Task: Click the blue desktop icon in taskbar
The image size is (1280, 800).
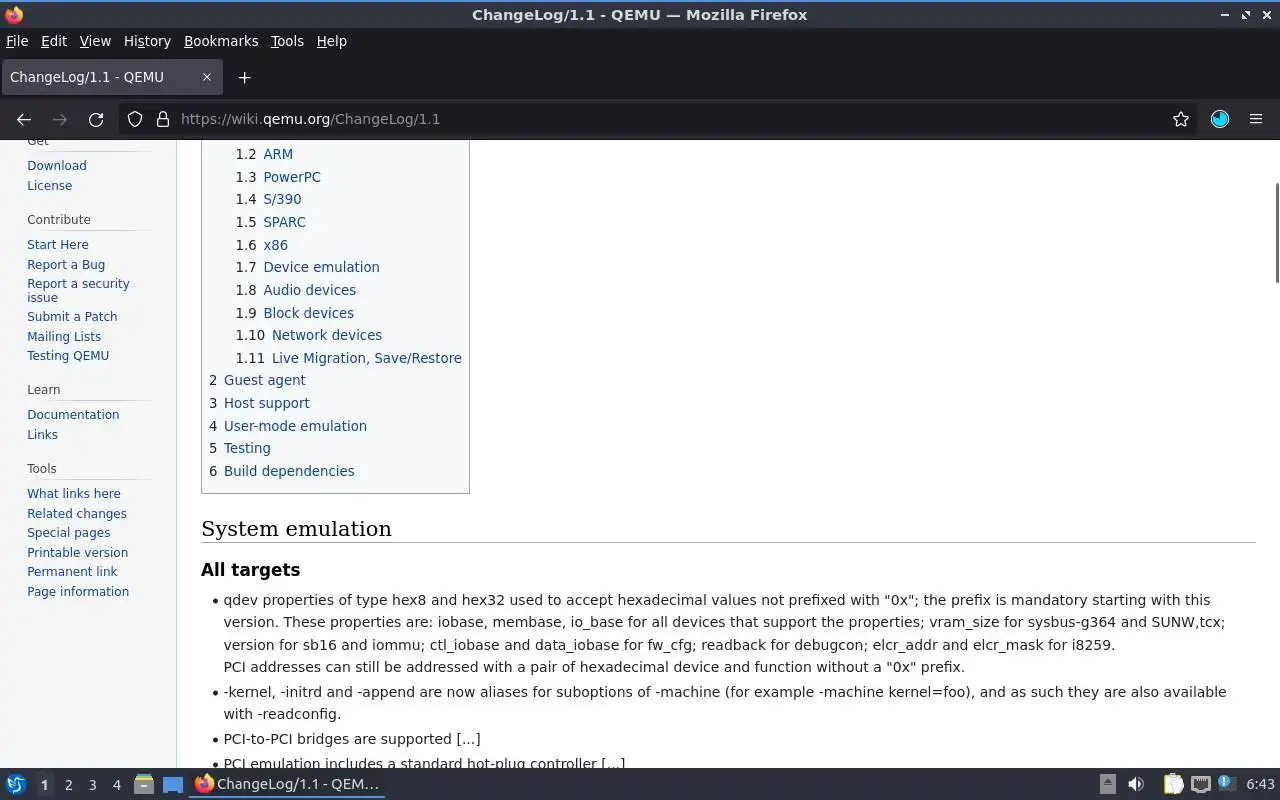Action: click(x=173, y=784)
